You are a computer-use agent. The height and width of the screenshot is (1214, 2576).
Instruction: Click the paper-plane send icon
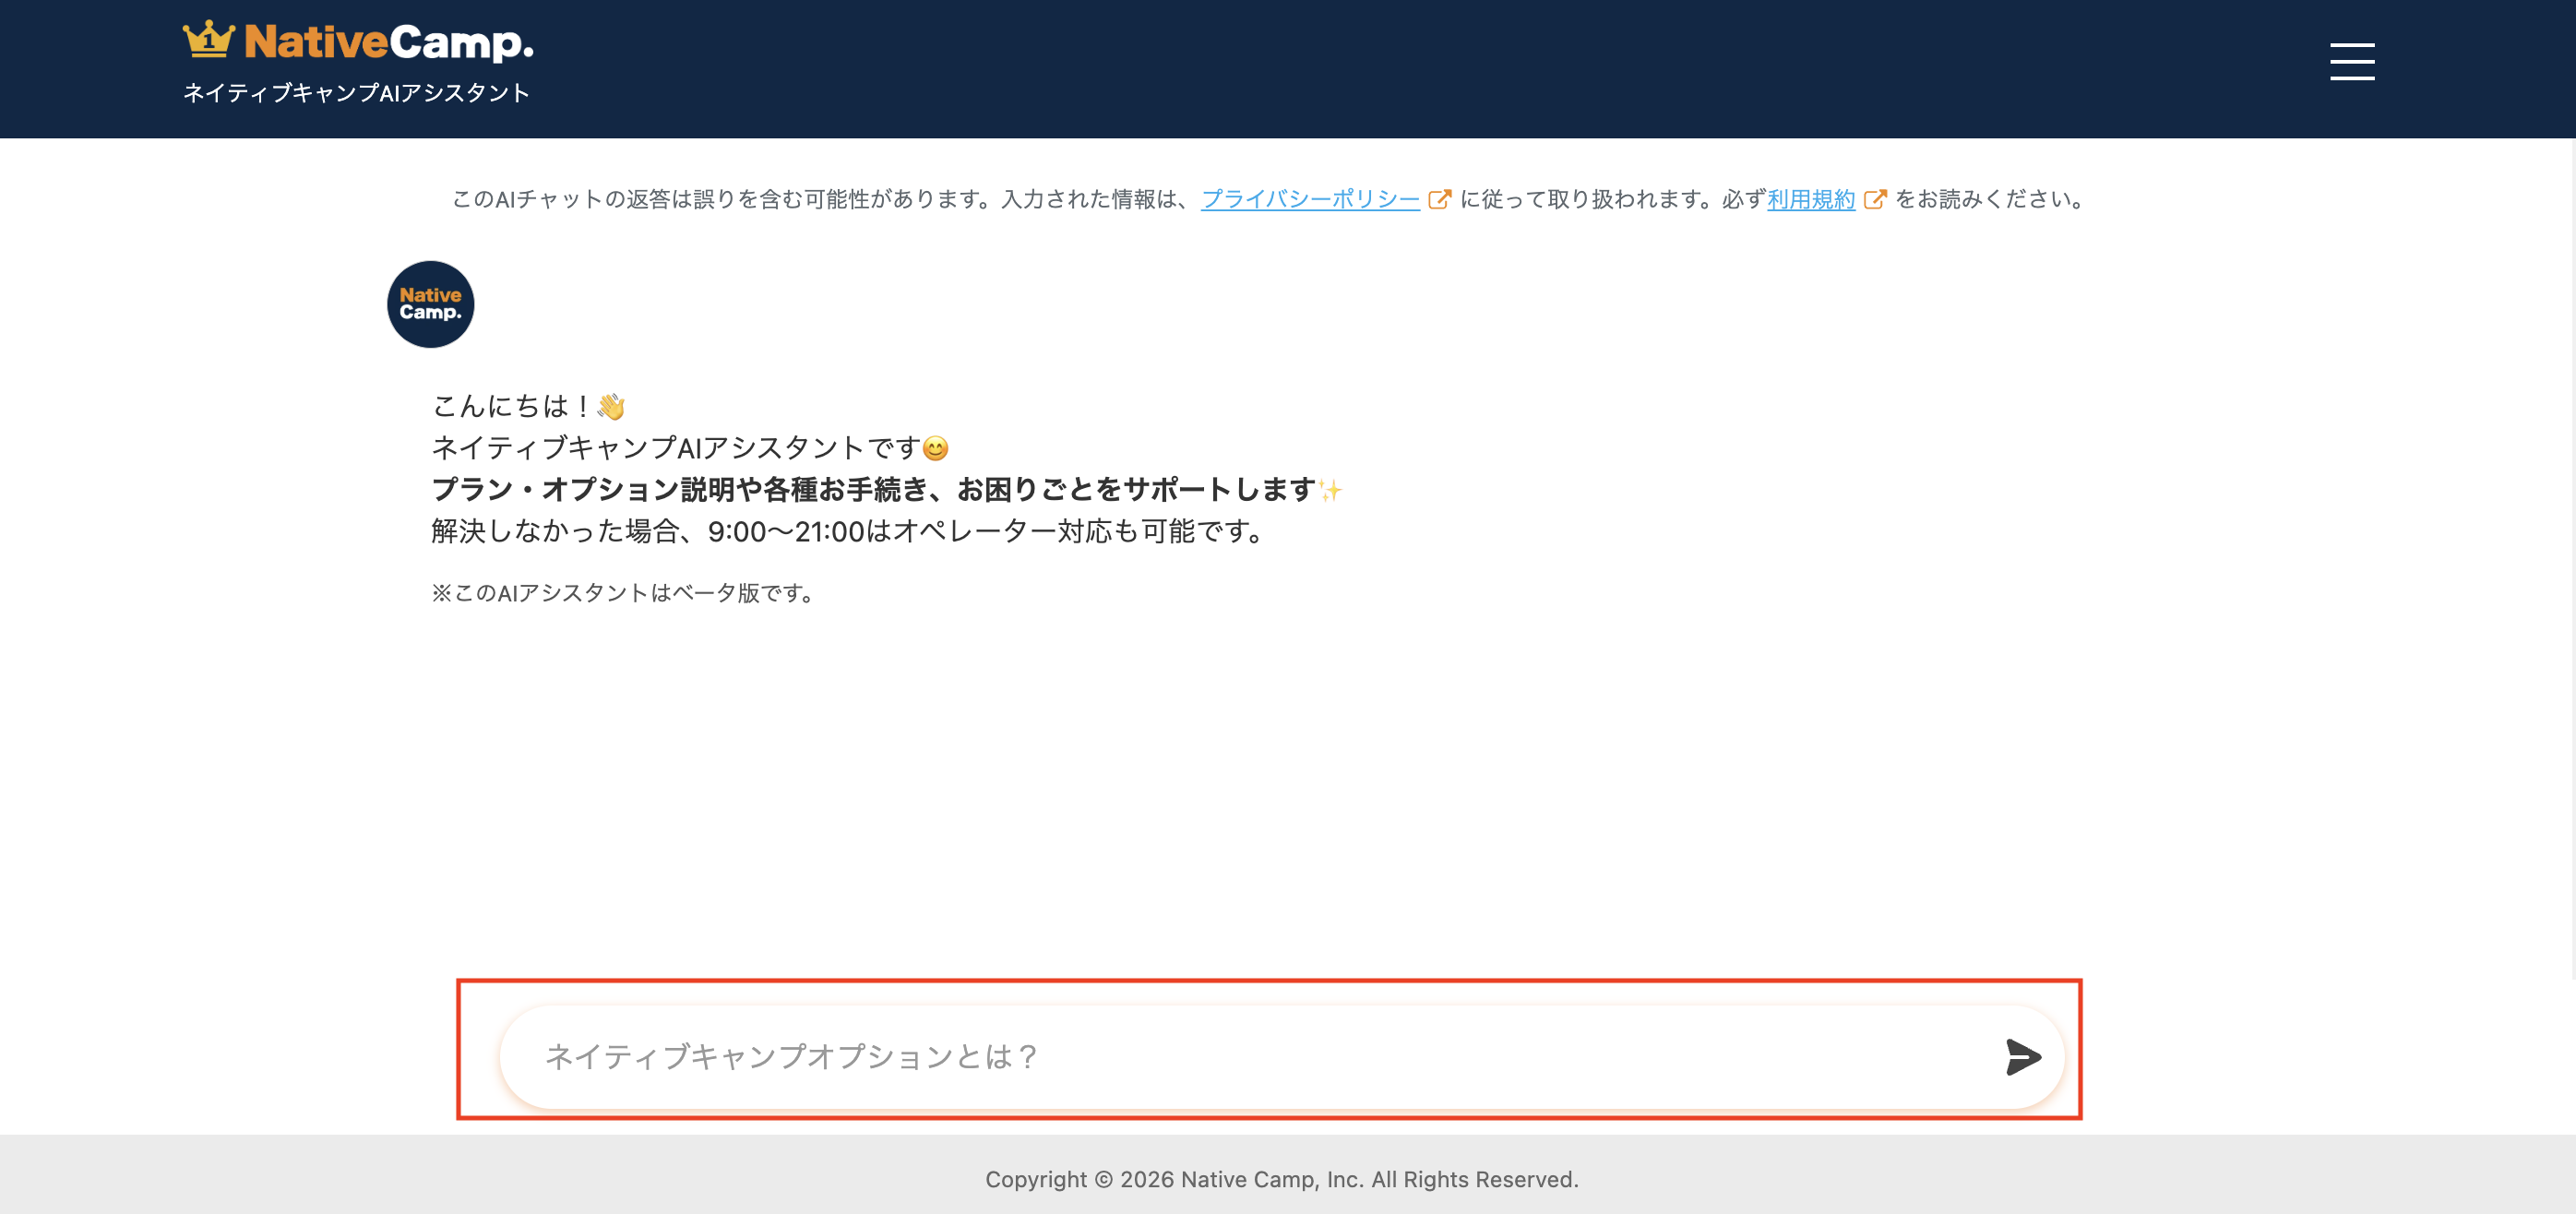2022,1057
